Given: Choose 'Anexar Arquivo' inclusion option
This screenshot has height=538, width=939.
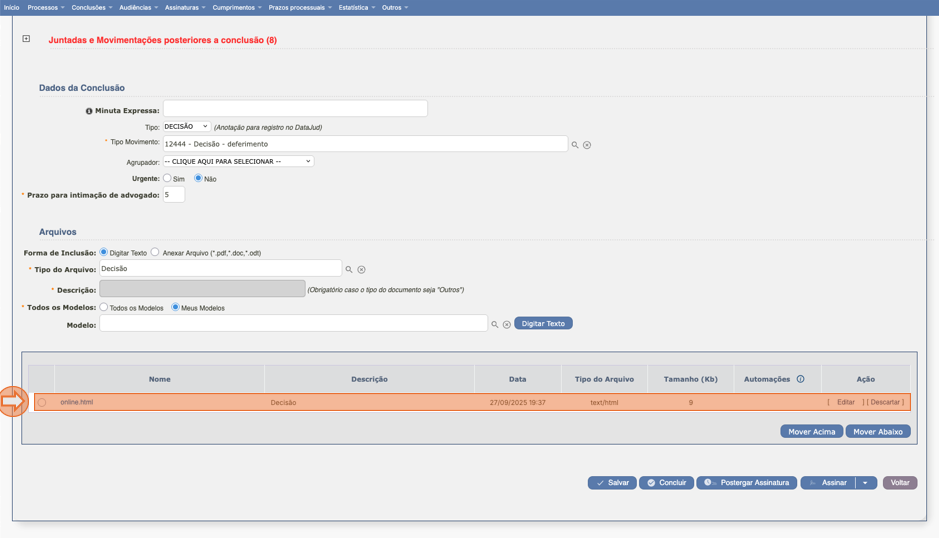Looking at the screenshot, I should pos(155,252).
